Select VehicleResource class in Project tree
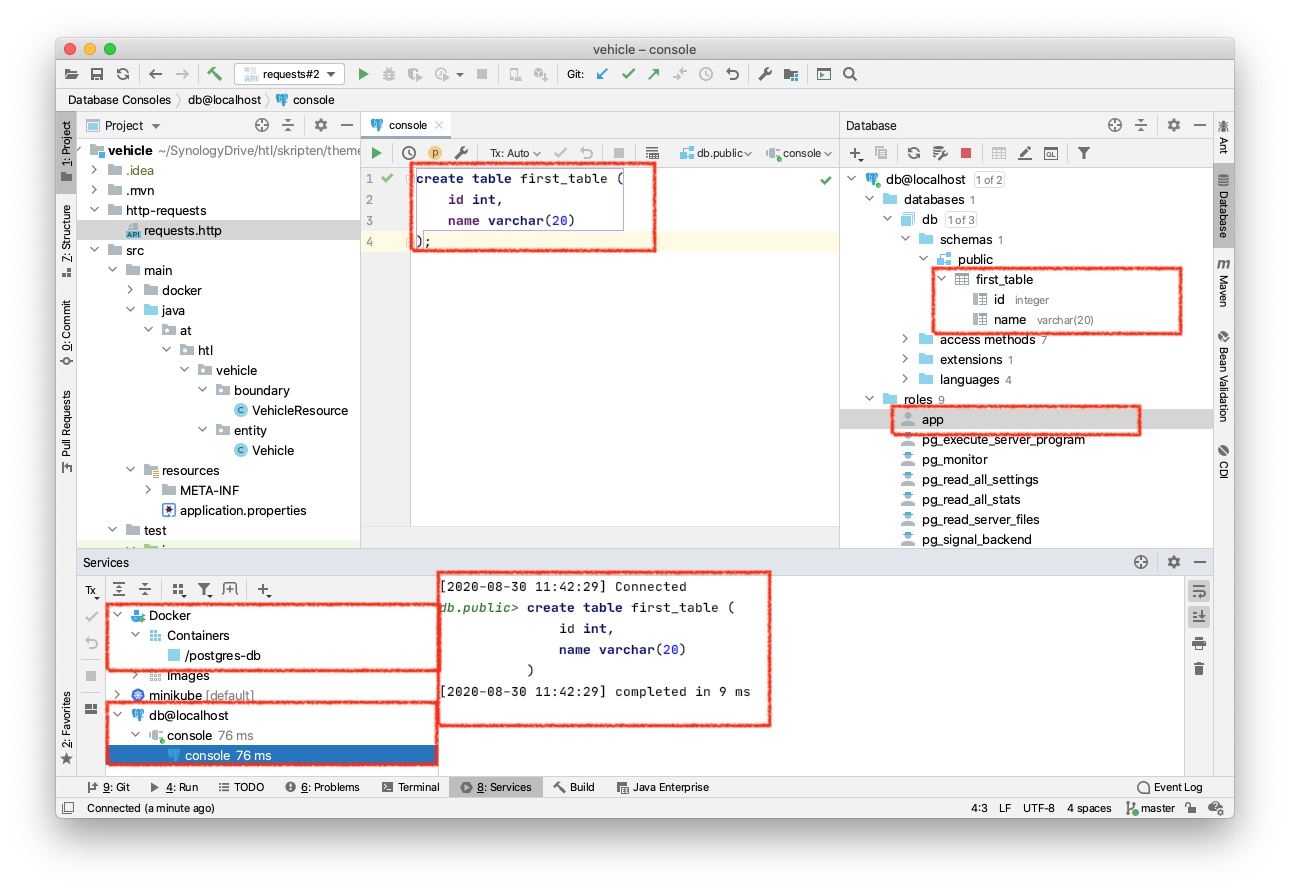1290x892 pixels. click(300, 410)
